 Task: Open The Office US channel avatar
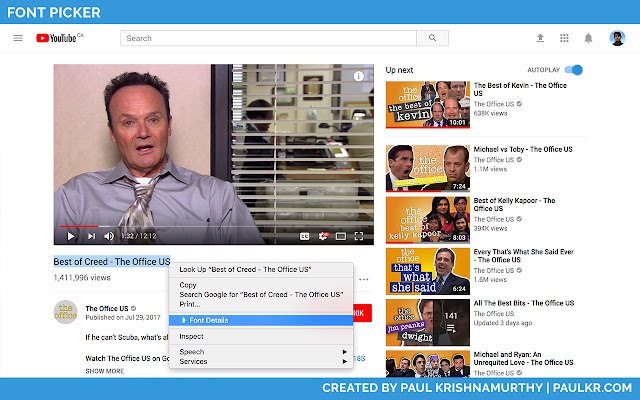(x=66, y=312)
